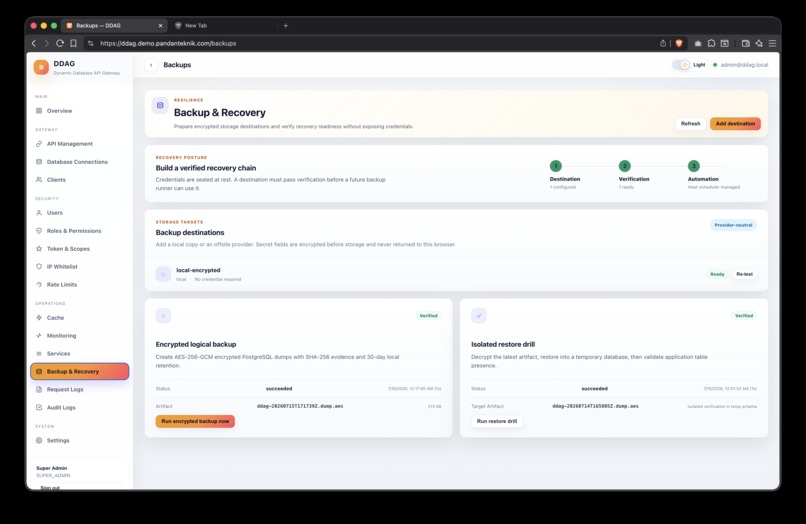The image size is (806, 524).
Task: Click Run encrypted backup now
Action: [195, 421]
